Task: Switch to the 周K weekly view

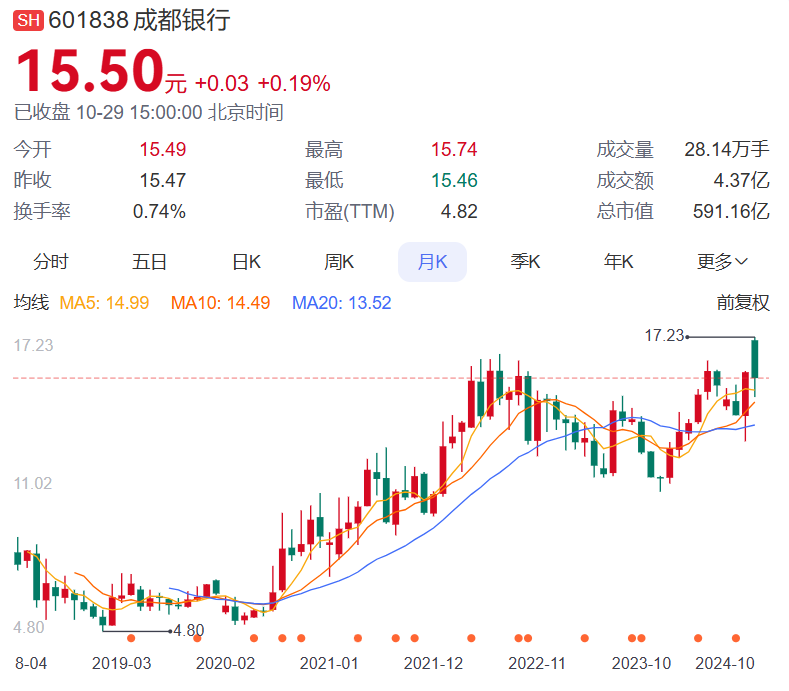Action: click(339, 262)
